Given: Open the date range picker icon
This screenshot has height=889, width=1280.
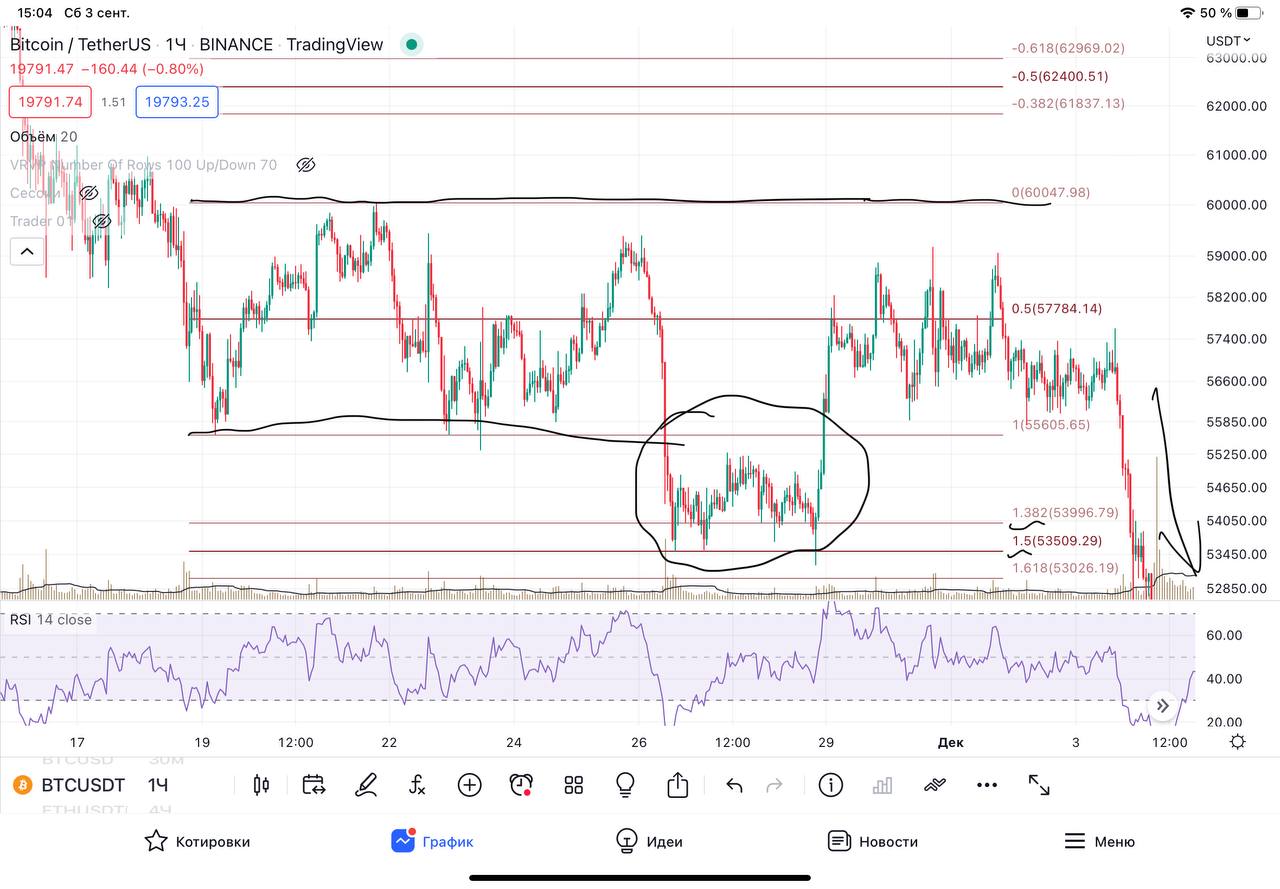Looking at the screenshot, I should [314, 785].
